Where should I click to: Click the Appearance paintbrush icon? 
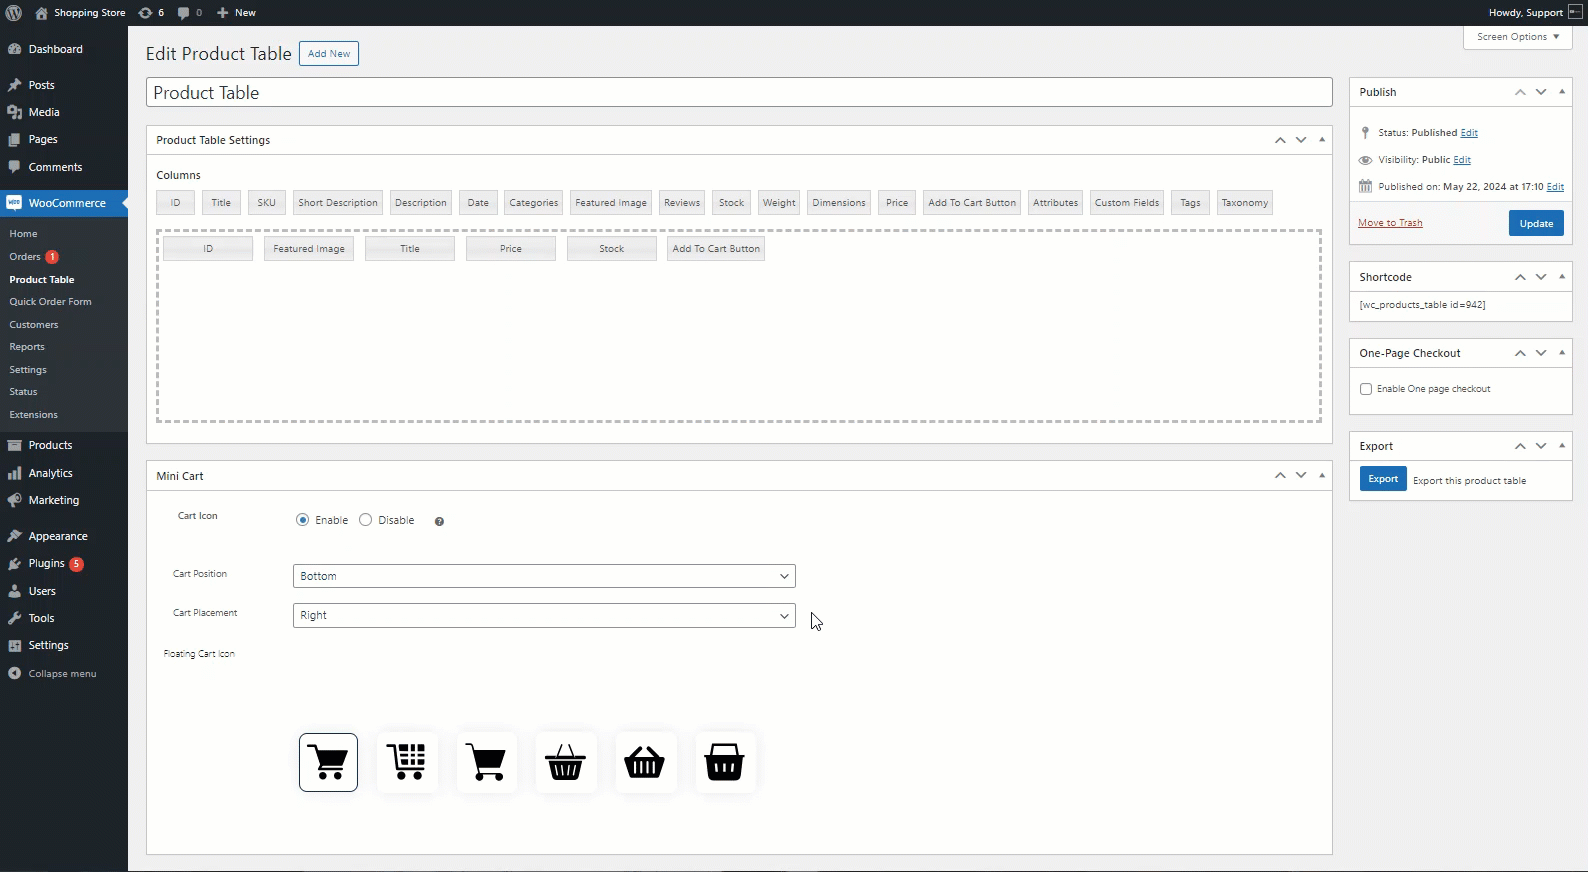(14, 536)
